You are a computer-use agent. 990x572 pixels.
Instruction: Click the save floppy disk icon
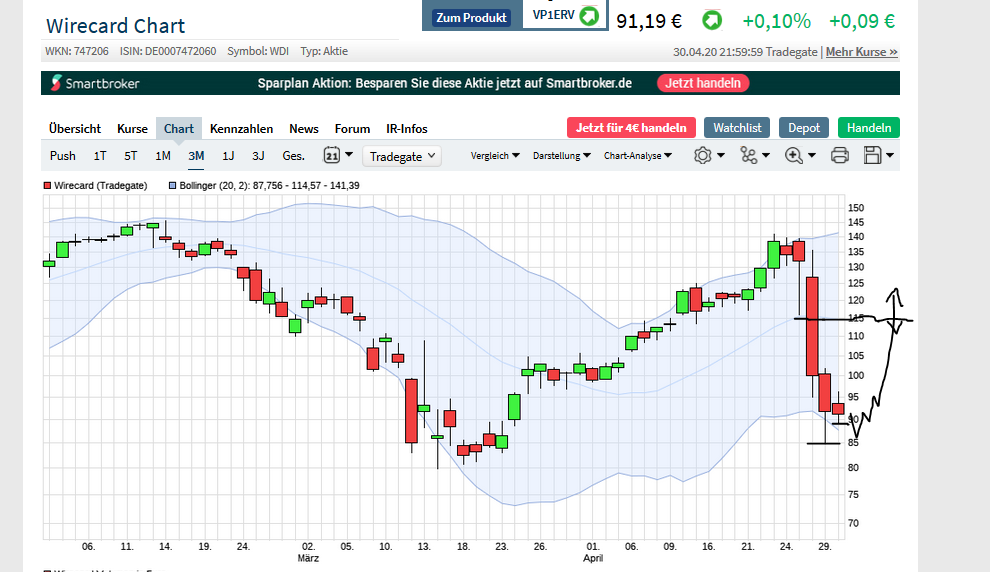(872, 155)
